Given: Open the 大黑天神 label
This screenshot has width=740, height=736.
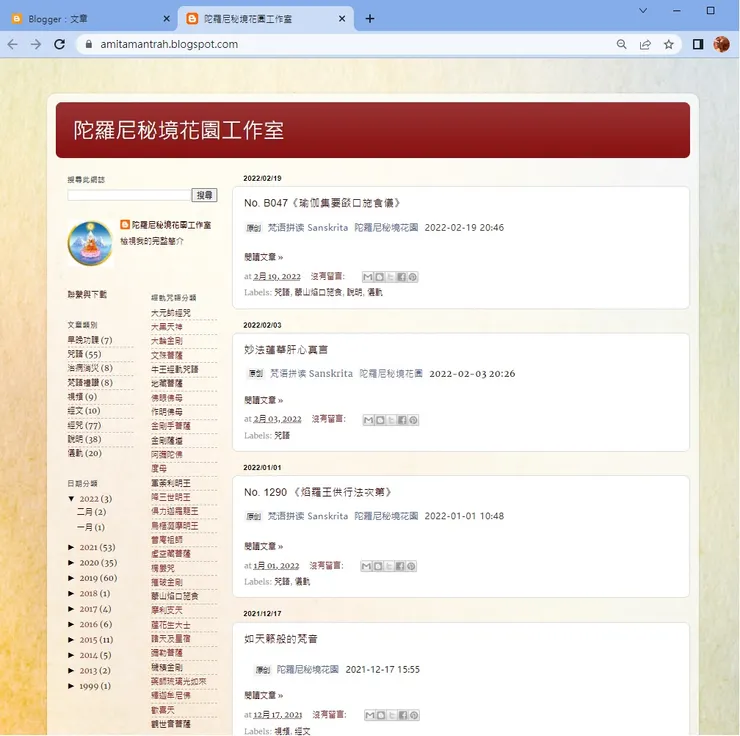Looking at the screenshot, I should [167, 327].
